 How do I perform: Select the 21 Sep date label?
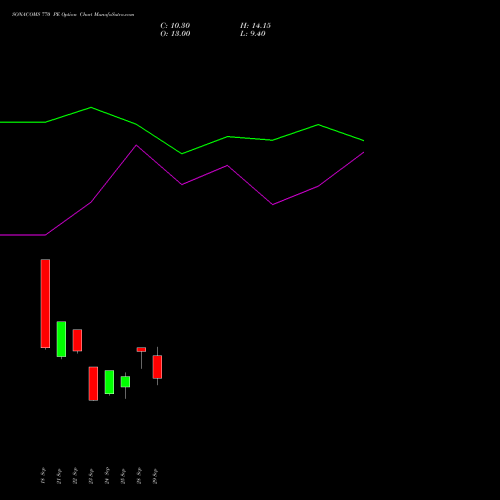59,476
